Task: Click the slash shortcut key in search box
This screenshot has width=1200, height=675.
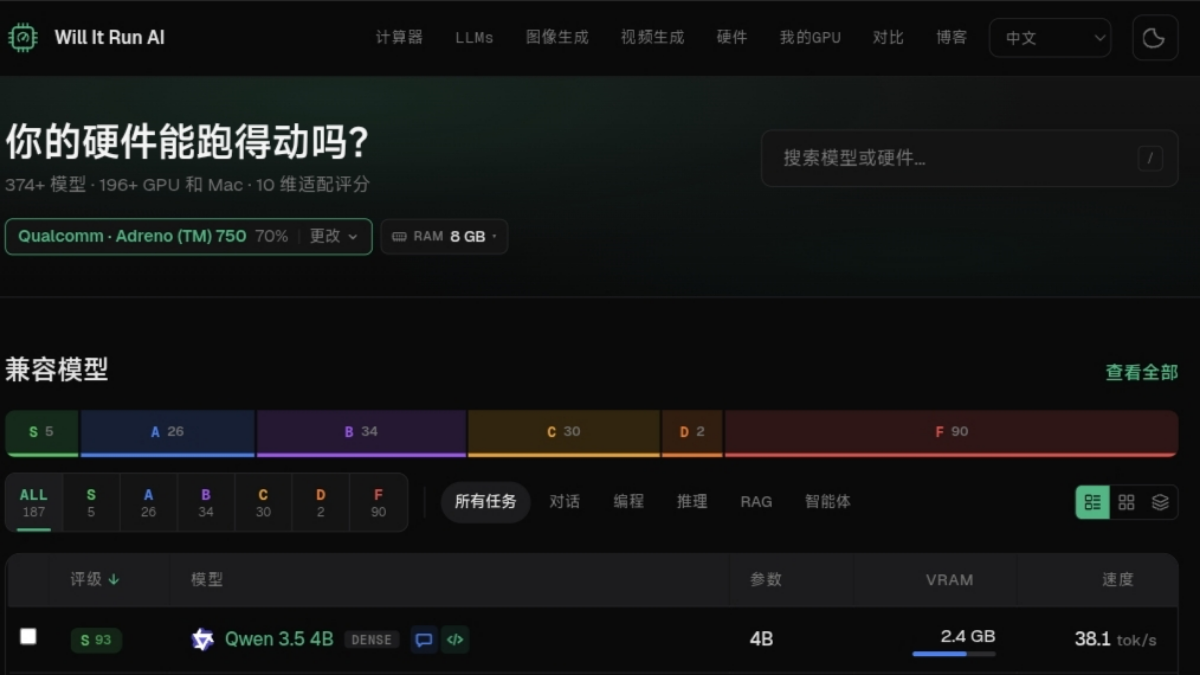Action: (1150, 158)
